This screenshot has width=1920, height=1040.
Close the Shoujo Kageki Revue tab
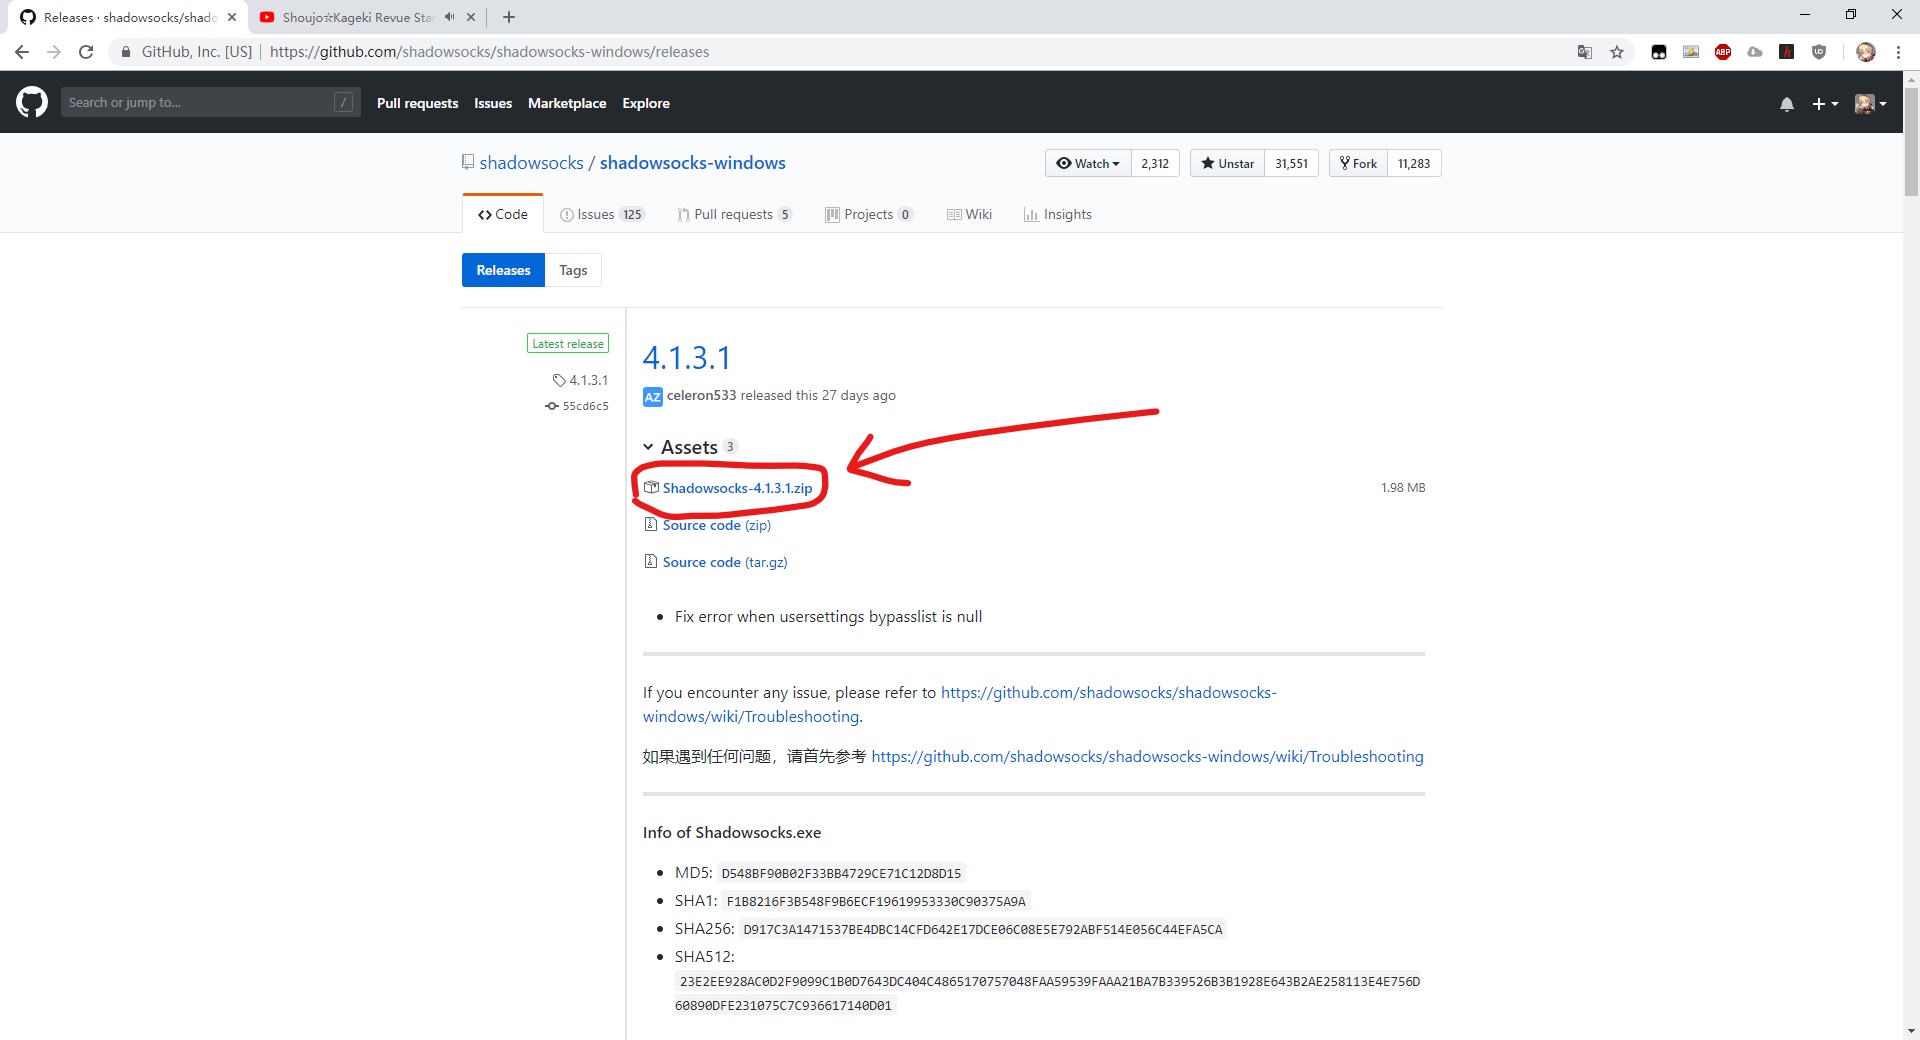[471, 17]
